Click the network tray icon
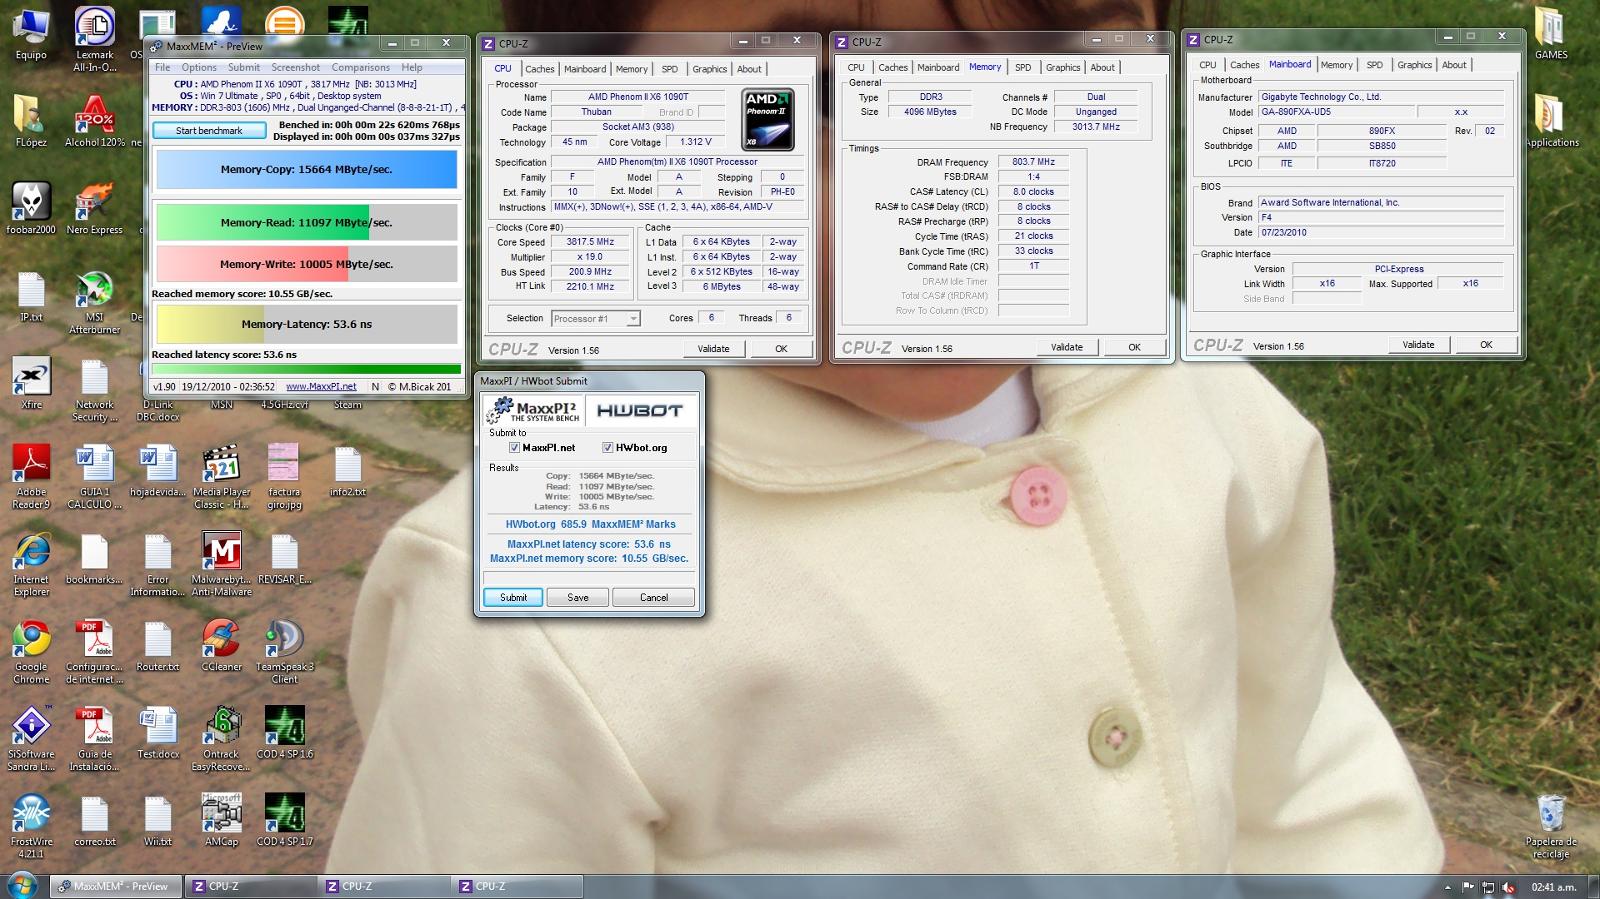Viewport: 1600px width, 899px height. pyautogui.click(x=1488, y=887)
